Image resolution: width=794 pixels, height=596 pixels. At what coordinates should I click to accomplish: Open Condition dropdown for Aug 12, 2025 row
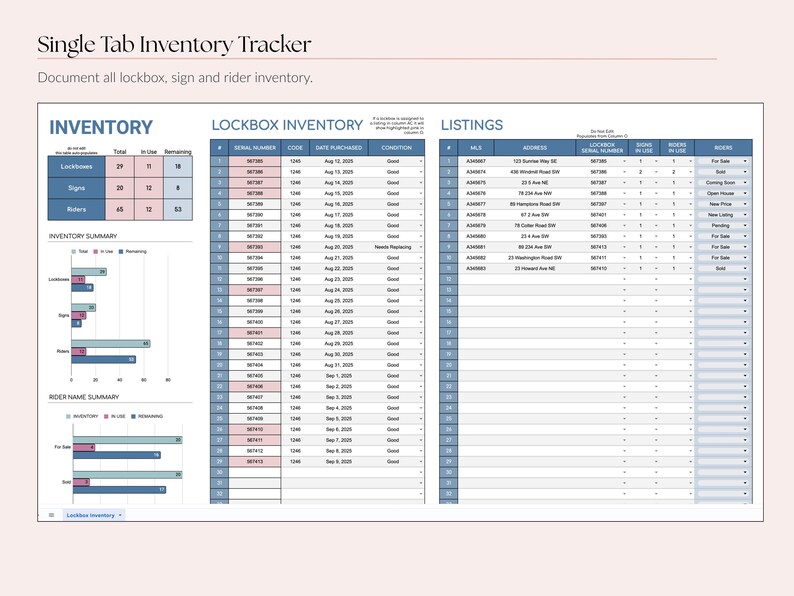pos(421,161)
